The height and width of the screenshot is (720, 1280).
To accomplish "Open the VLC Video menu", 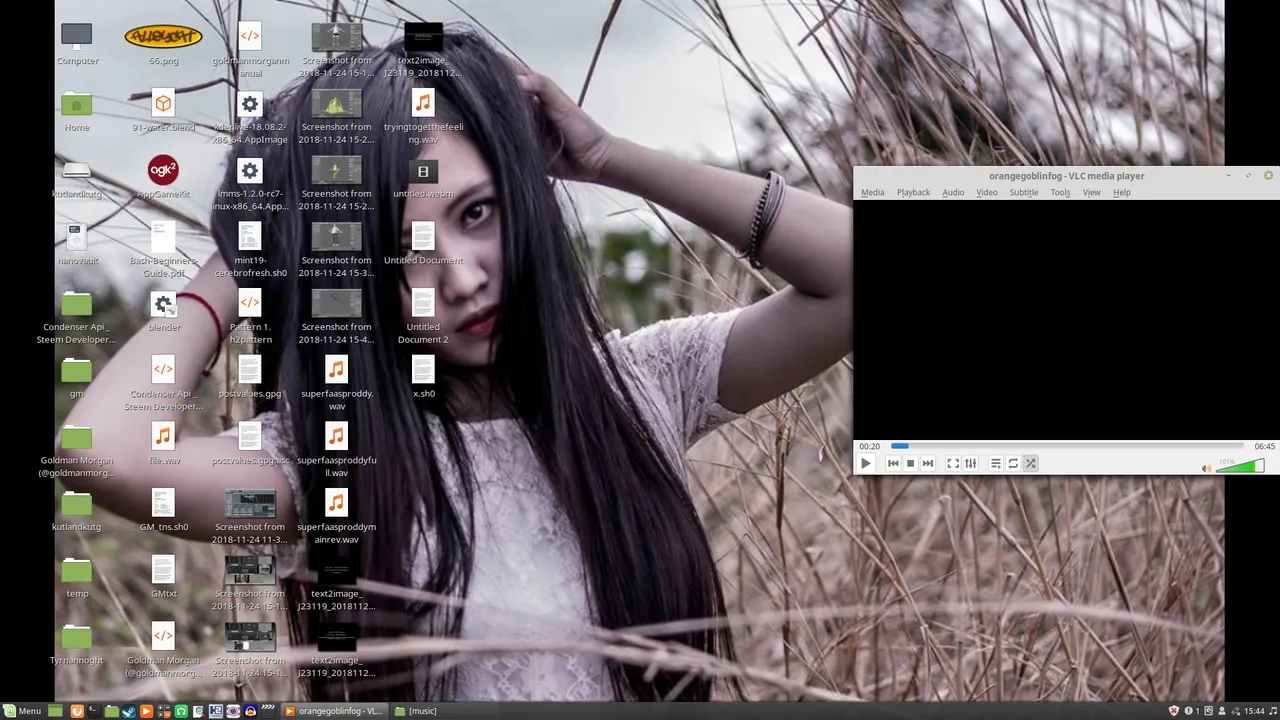I will 987,192.
